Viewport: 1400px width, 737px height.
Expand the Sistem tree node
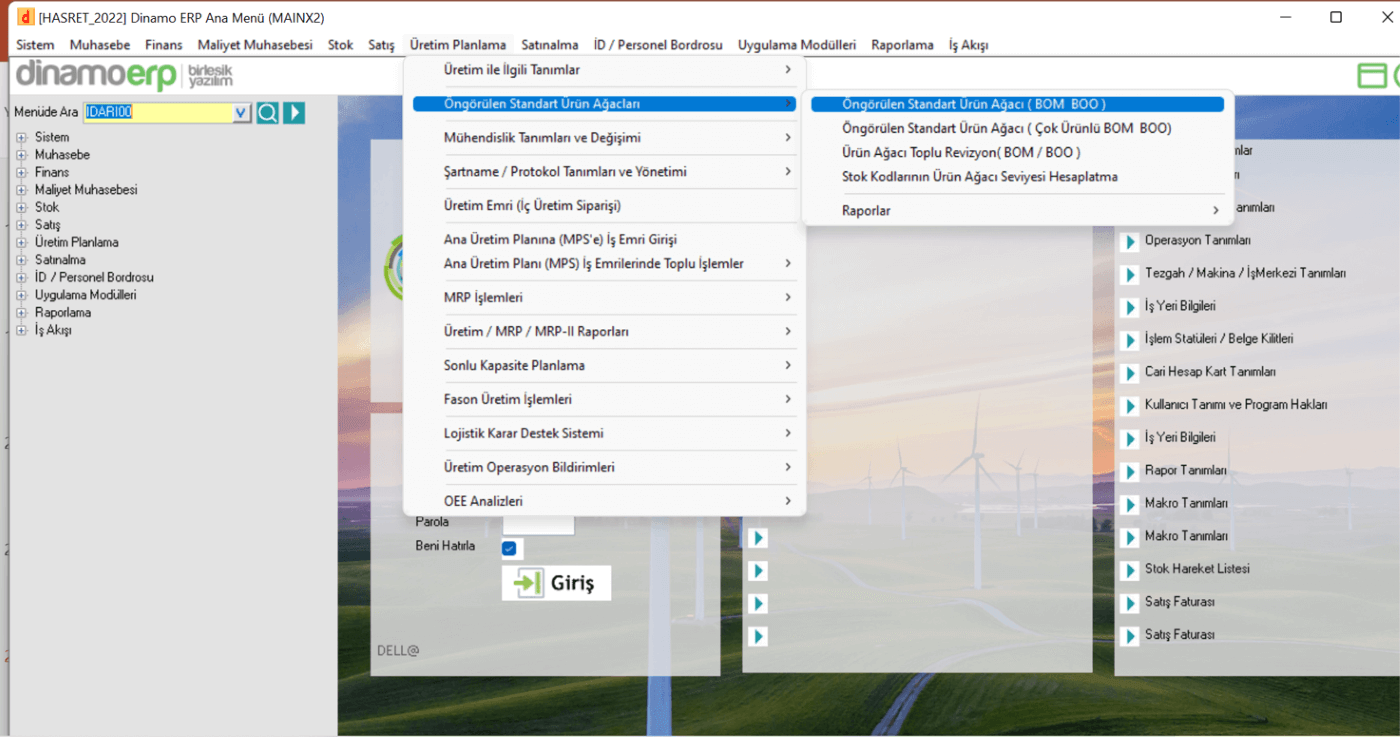coord(21,137)
